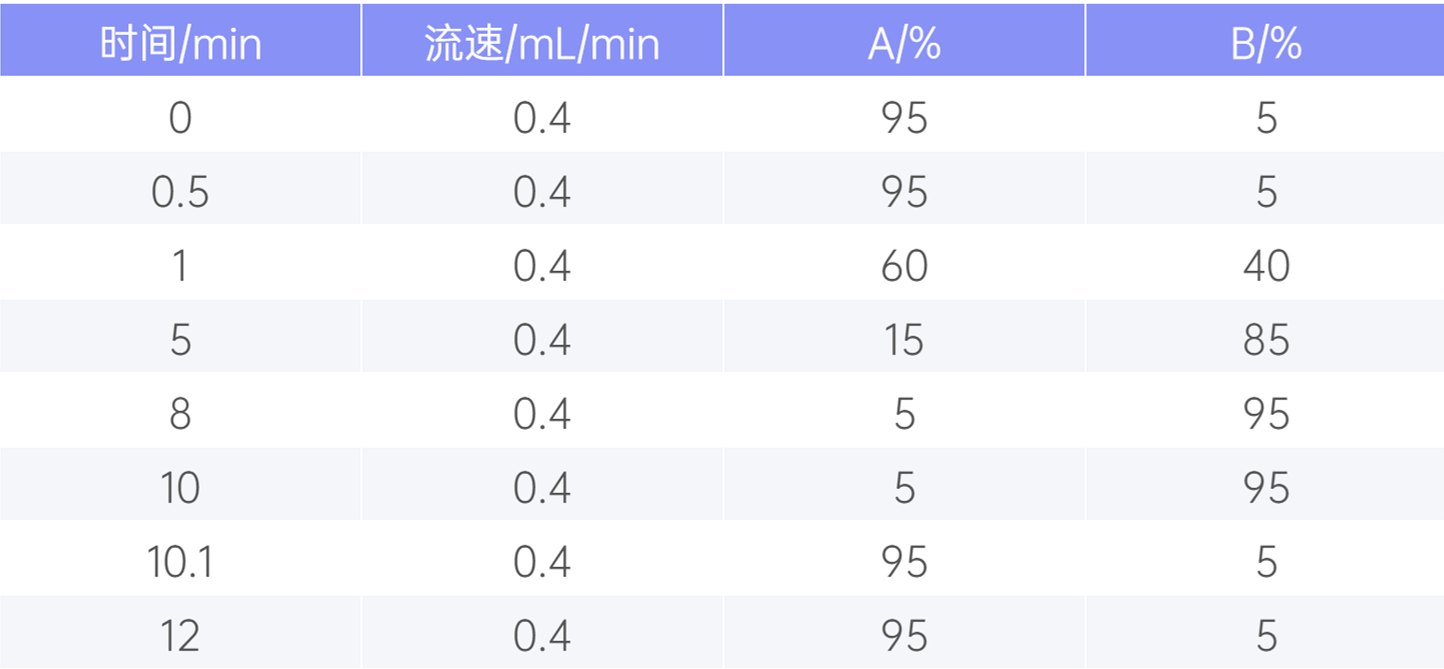The image size is (1444, 669).
Task: Select the time cell showing 0.5
Action: 180,192
